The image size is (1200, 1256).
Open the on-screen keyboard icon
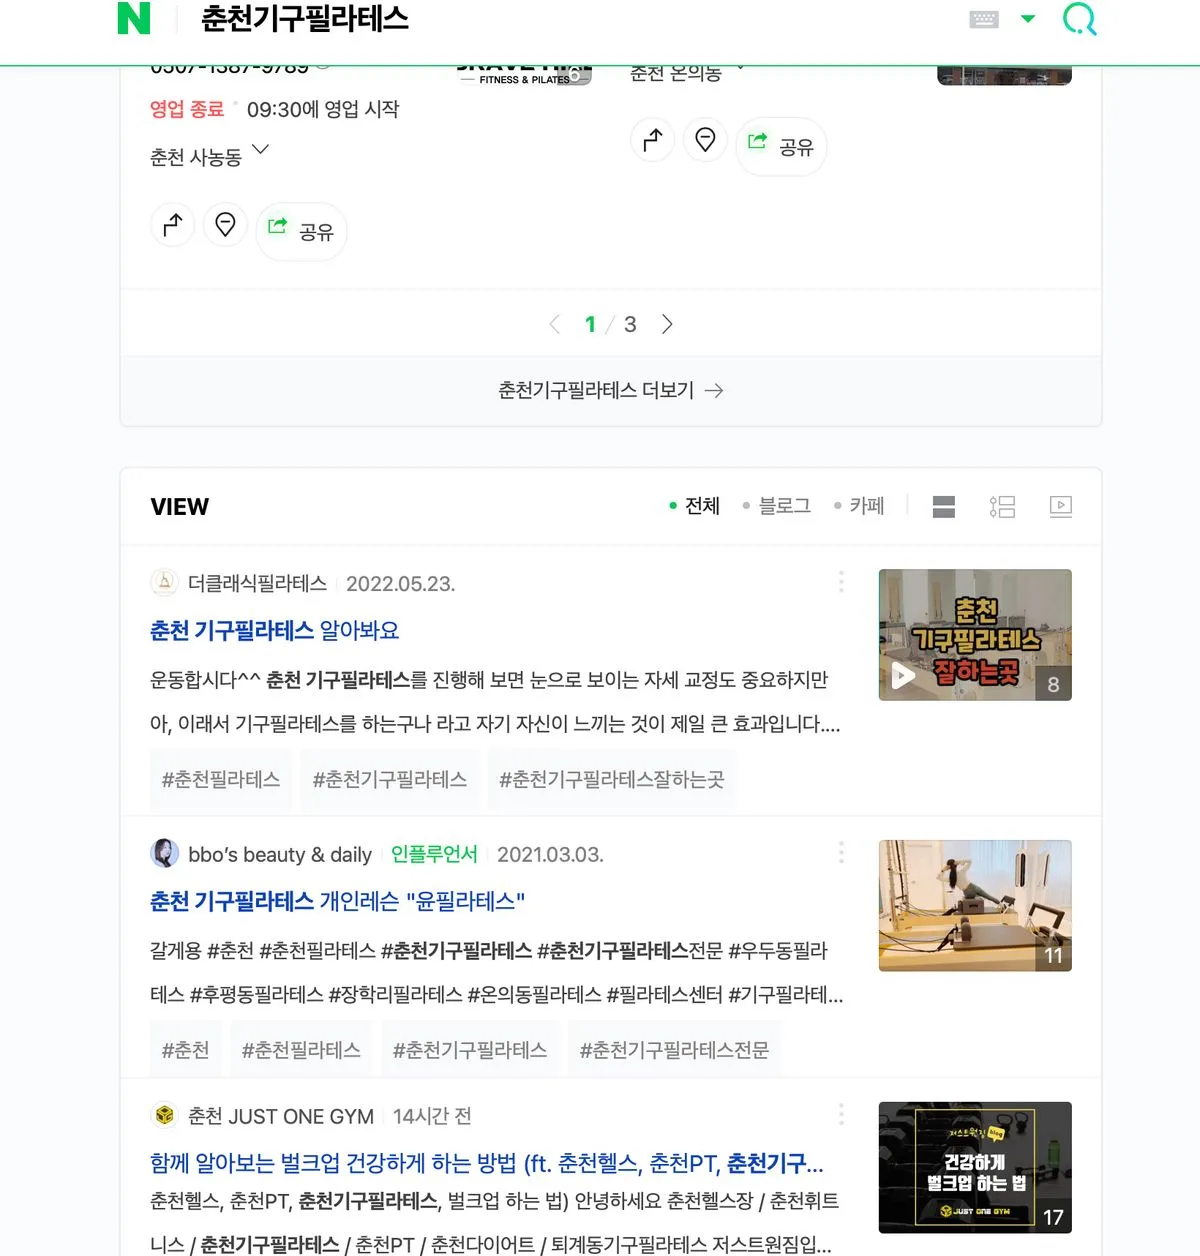click(984, 19)
